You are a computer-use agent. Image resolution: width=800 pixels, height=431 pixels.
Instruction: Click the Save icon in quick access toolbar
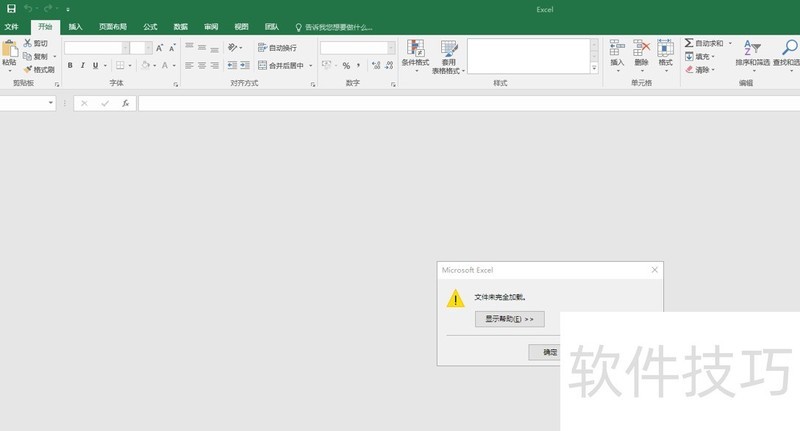pyautogui.click(x=10, y=9)
